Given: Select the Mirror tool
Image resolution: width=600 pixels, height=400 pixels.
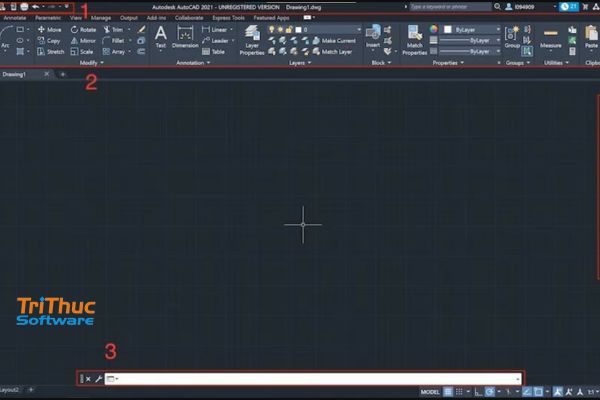Looking at the screenshot, I should click(x=83, y=41).
